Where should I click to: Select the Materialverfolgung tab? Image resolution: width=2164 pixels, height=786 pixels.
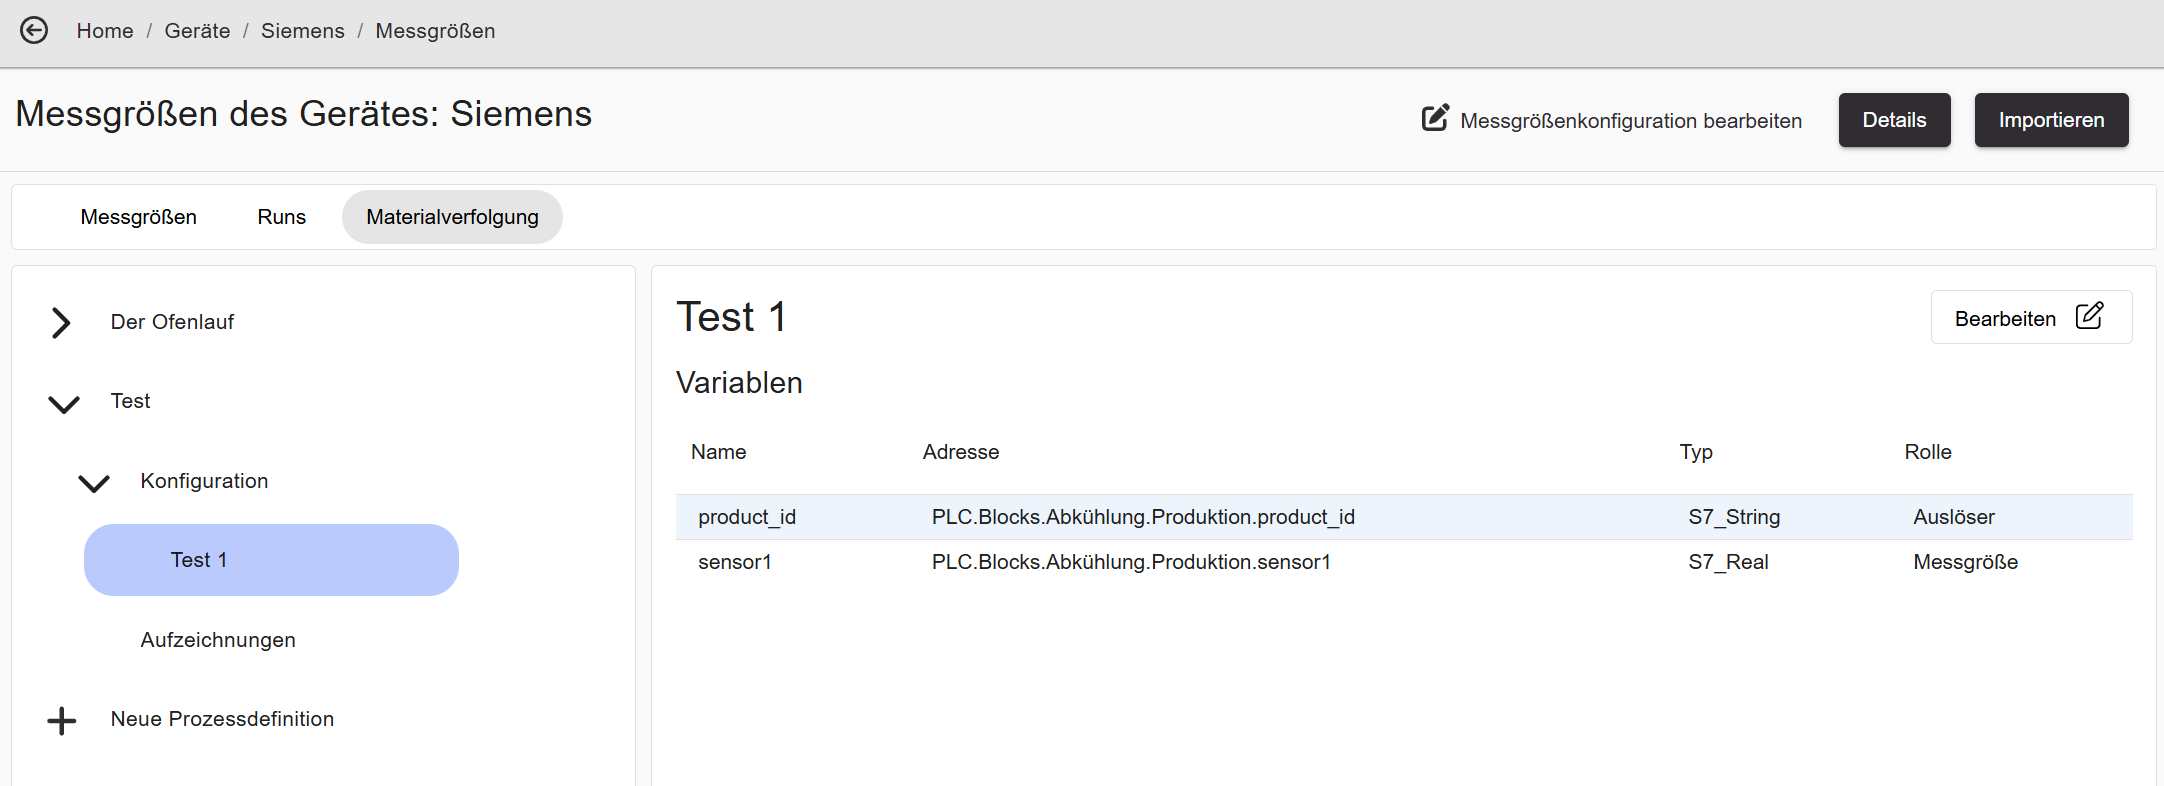(452, 217)
